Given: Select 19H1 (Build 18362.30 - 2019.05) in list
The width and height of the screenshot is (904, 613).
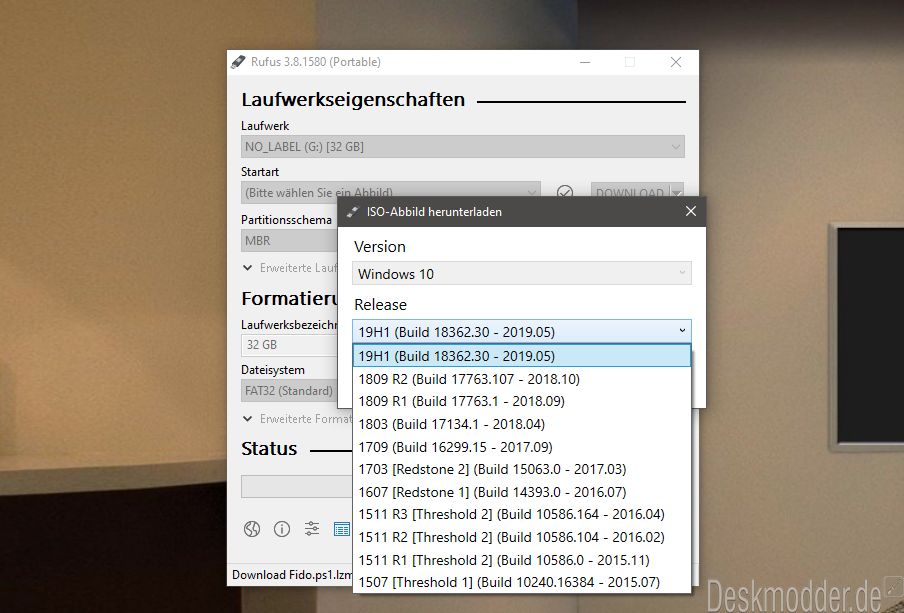Looking at the screenshot, I should [x=522, y=356].
